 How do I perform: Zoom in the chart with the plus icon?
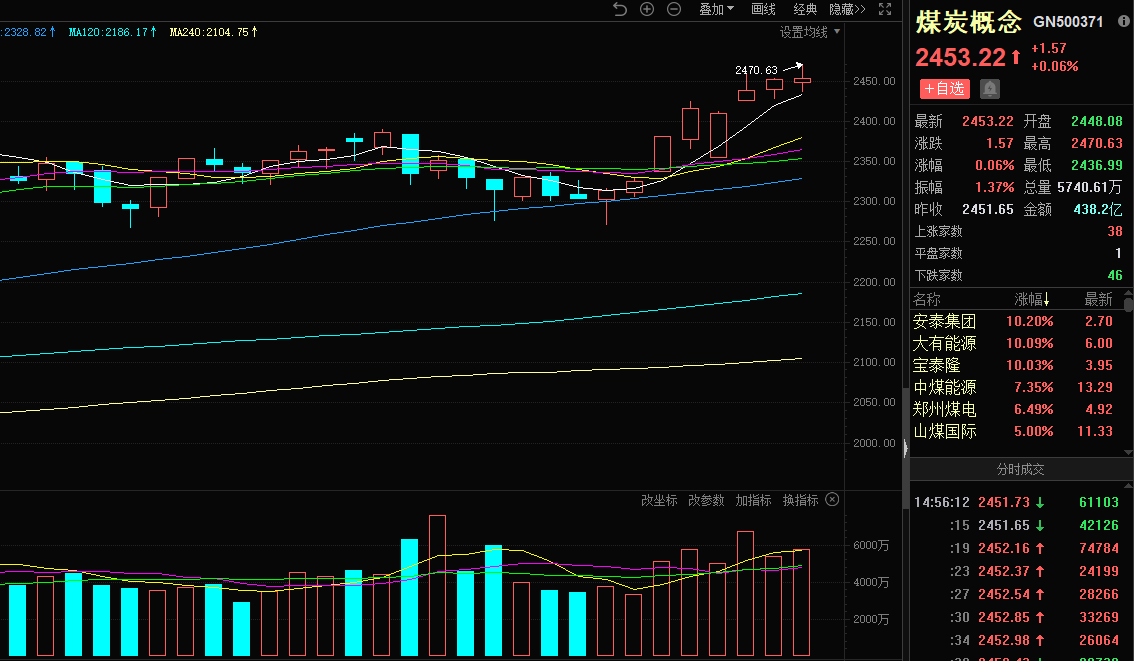[647, 9]
